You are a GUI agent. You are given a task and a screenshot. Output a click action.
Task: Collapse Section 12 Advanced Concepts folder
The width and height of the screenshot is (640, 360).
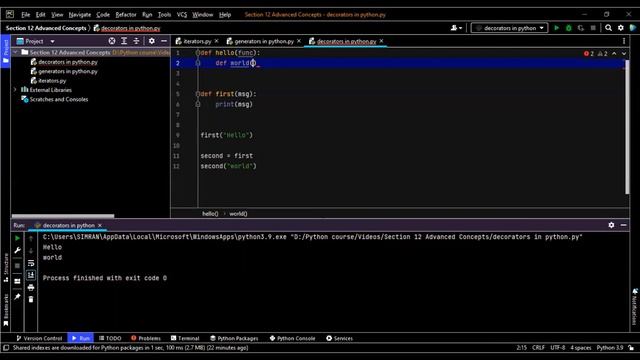(16, 52)
